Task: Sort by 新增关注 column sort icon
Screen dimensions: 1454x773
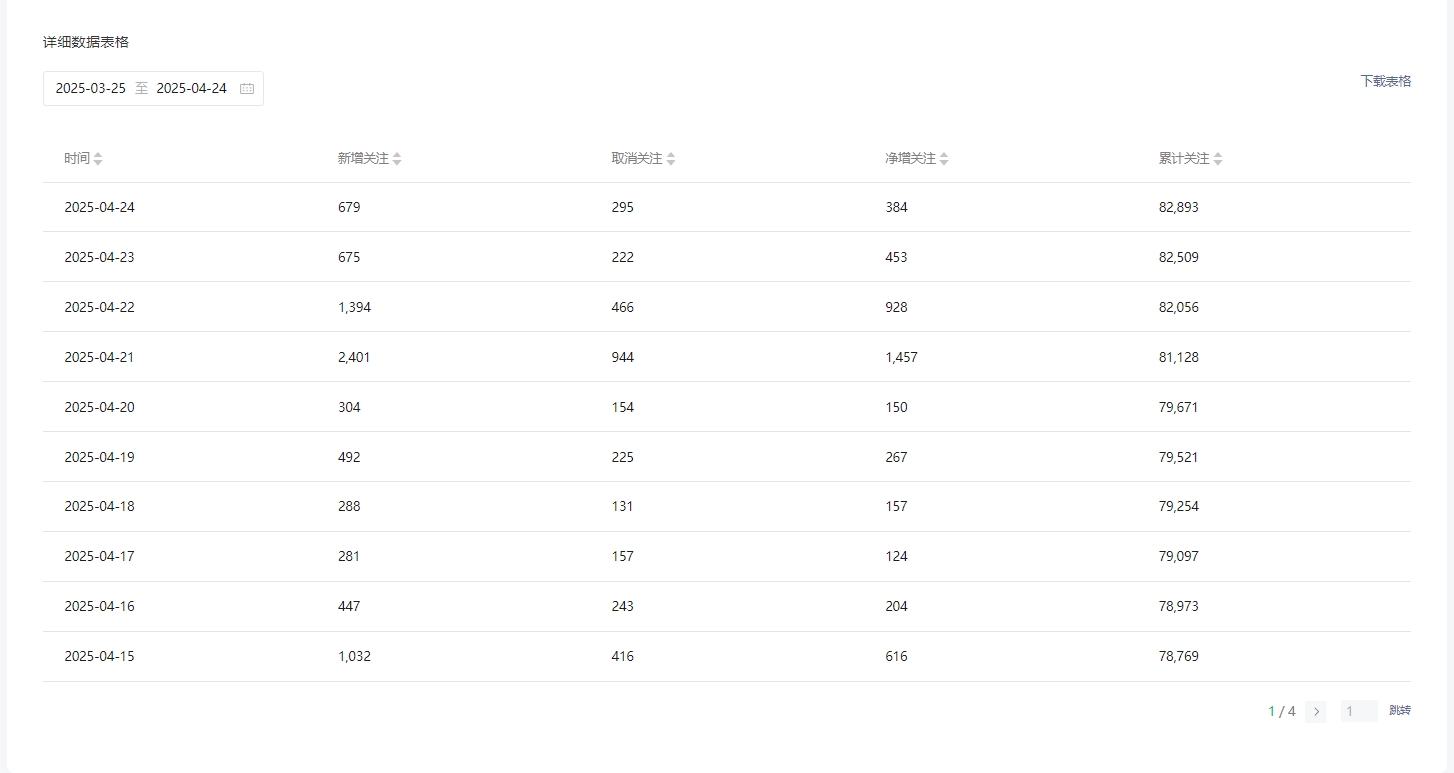Action: (397, 159)
